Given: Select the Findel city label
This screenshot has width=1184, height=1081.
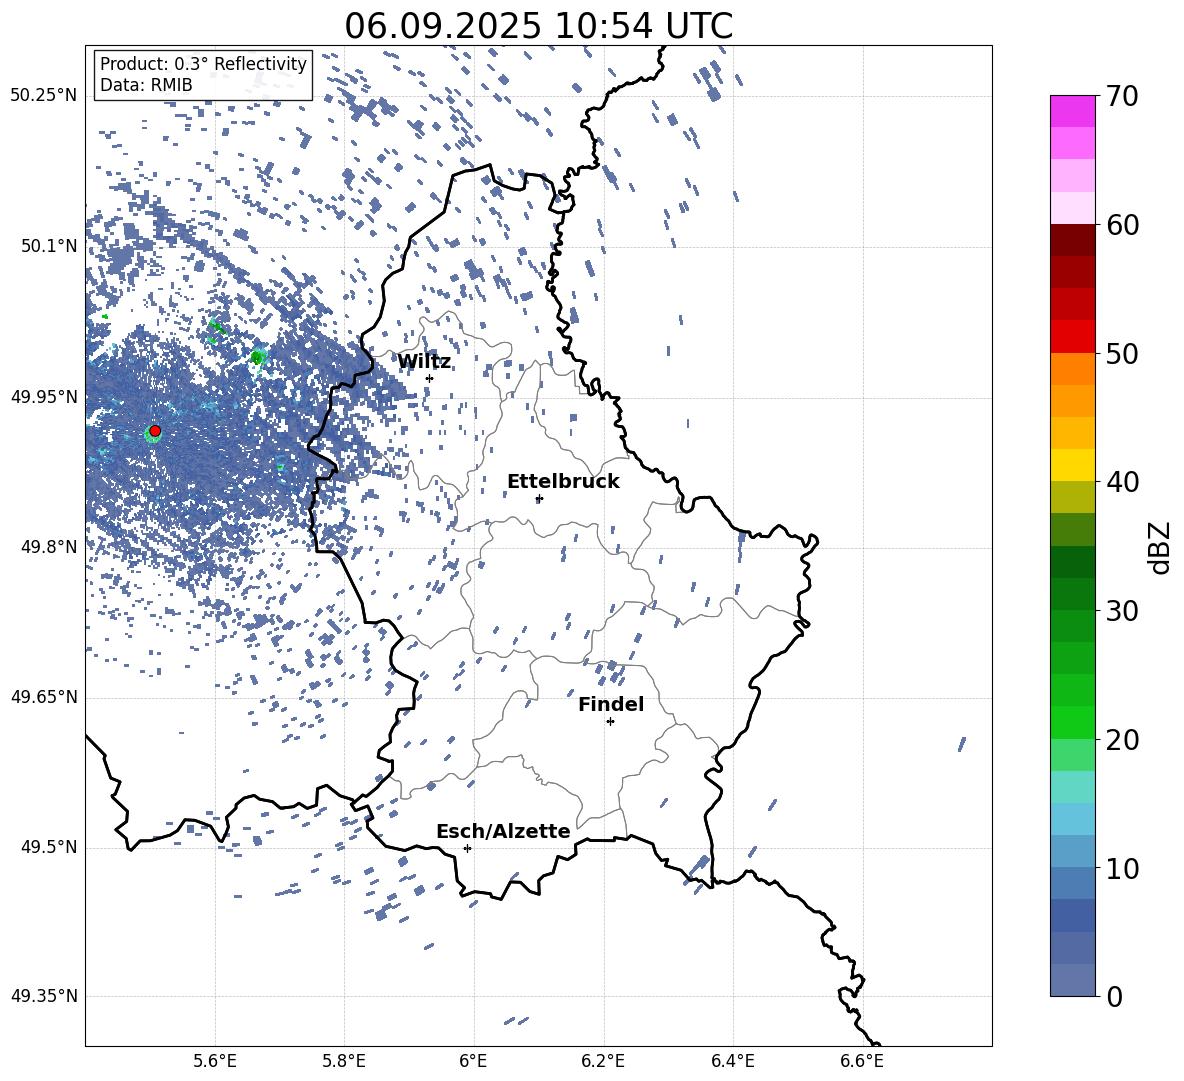Looking at the screenshot, I should point(611,704).
